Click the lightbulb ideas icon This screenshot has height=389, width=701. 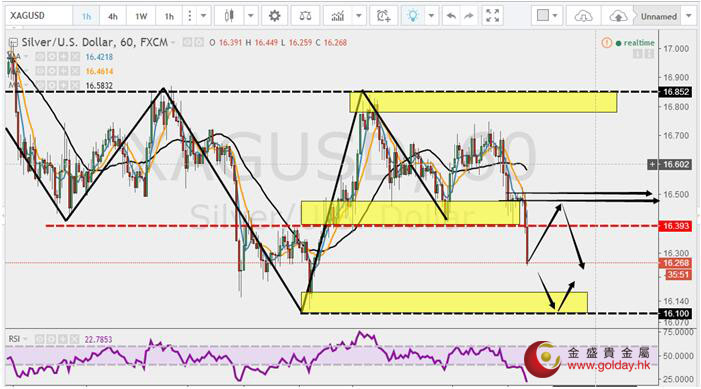point(413,17)
